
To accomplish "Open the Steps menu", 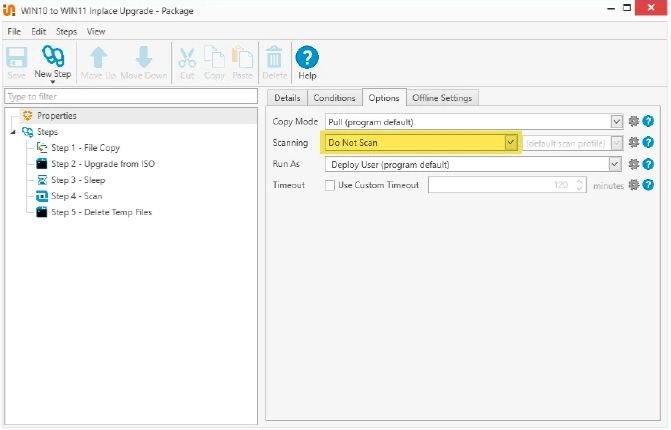I will pyautogui.click(x=66, y=32).
